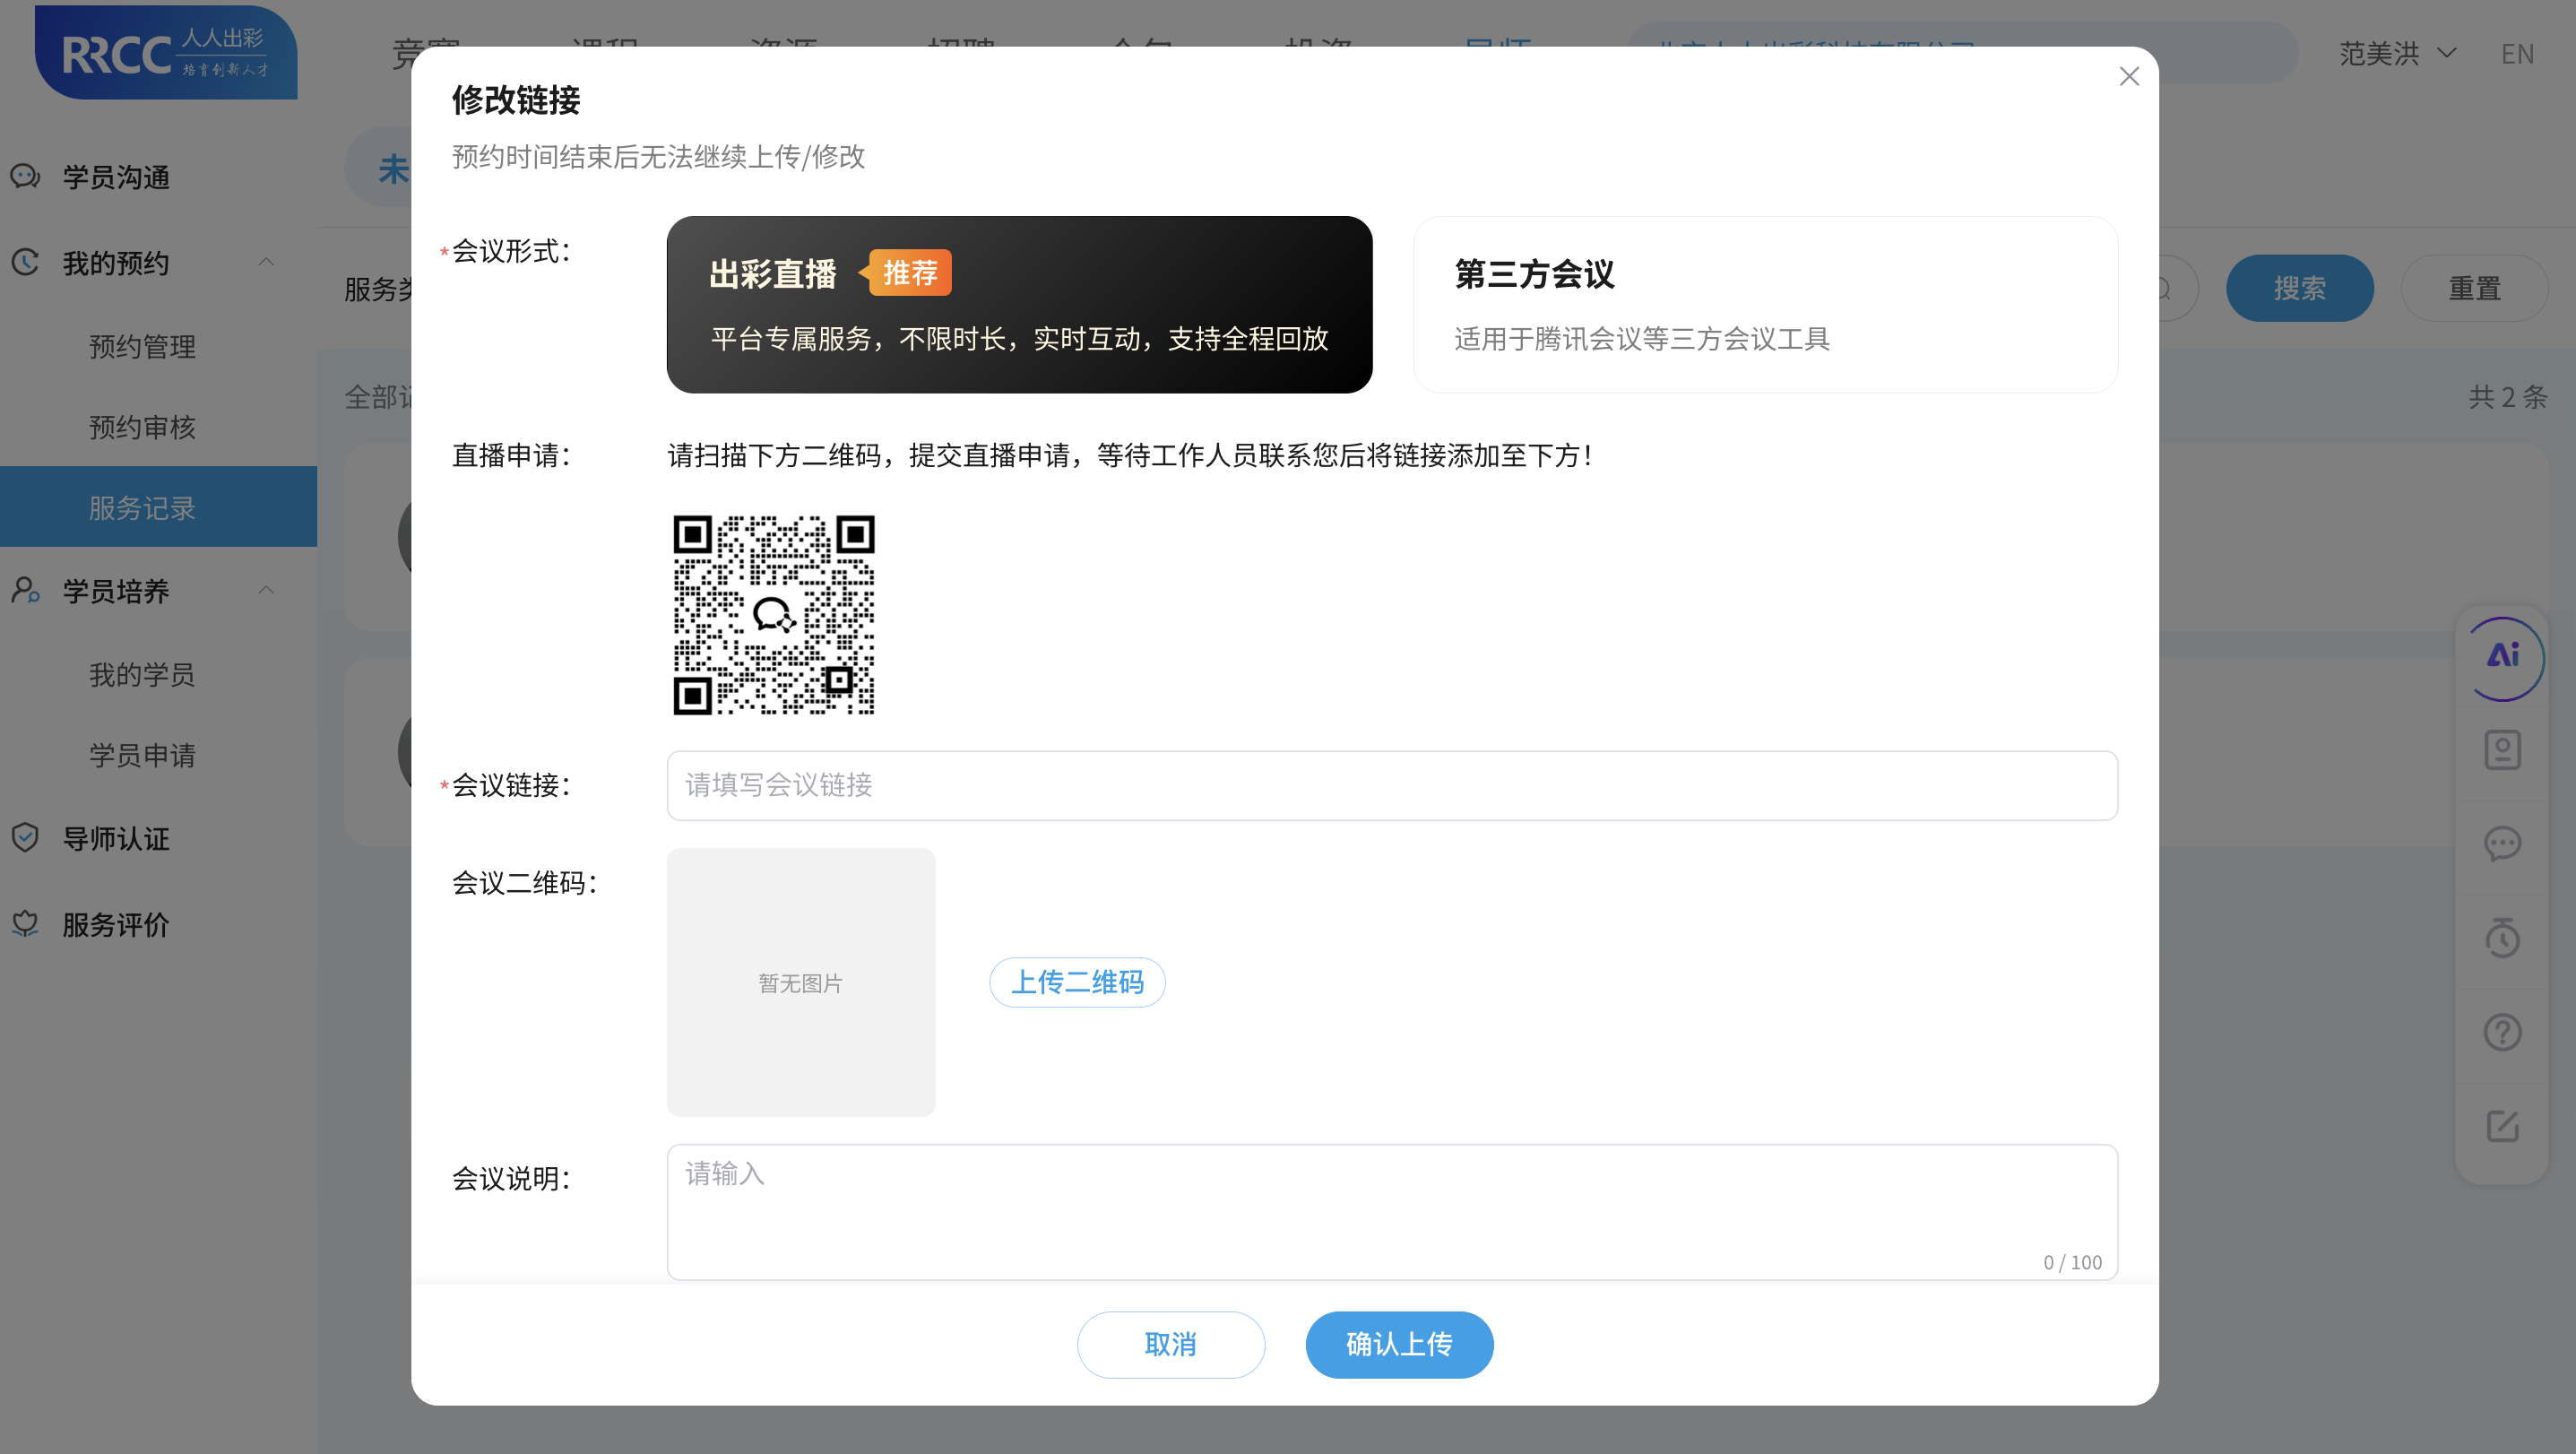Open 预约审核 in the sidebar
Screen dimensions: 2576x1454
tap(142, 427)
